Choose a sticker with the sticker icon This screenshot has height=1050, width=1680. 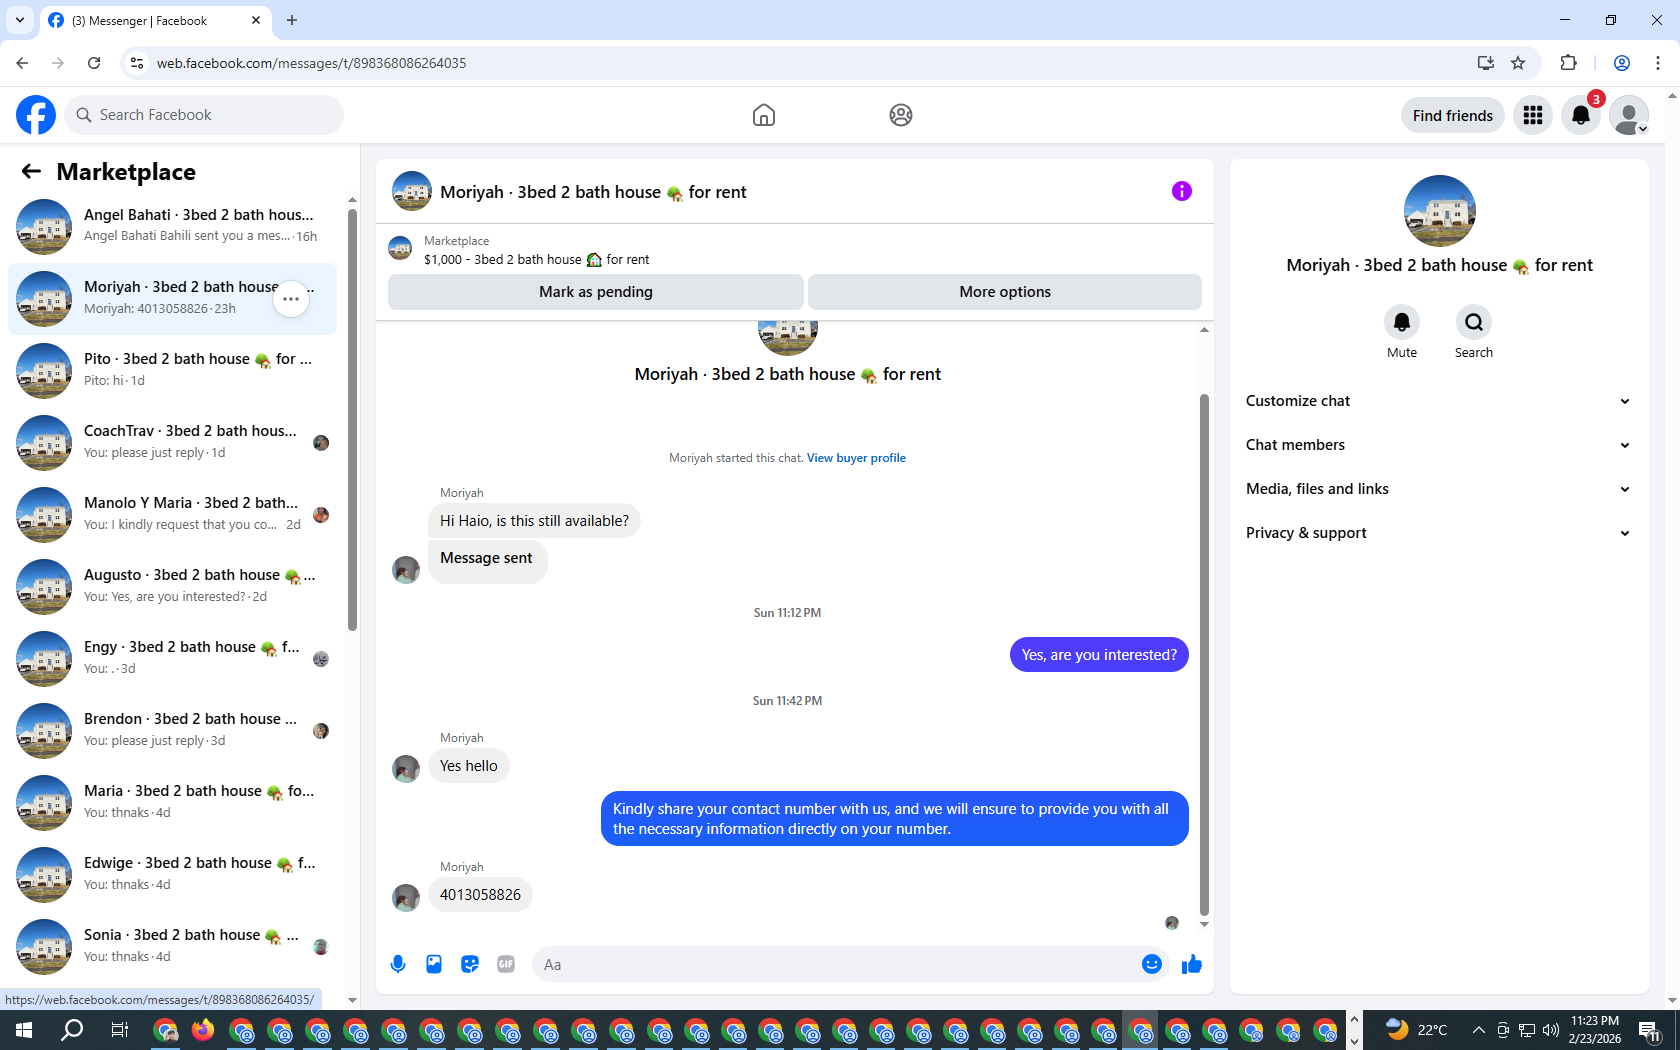point(470,964)
